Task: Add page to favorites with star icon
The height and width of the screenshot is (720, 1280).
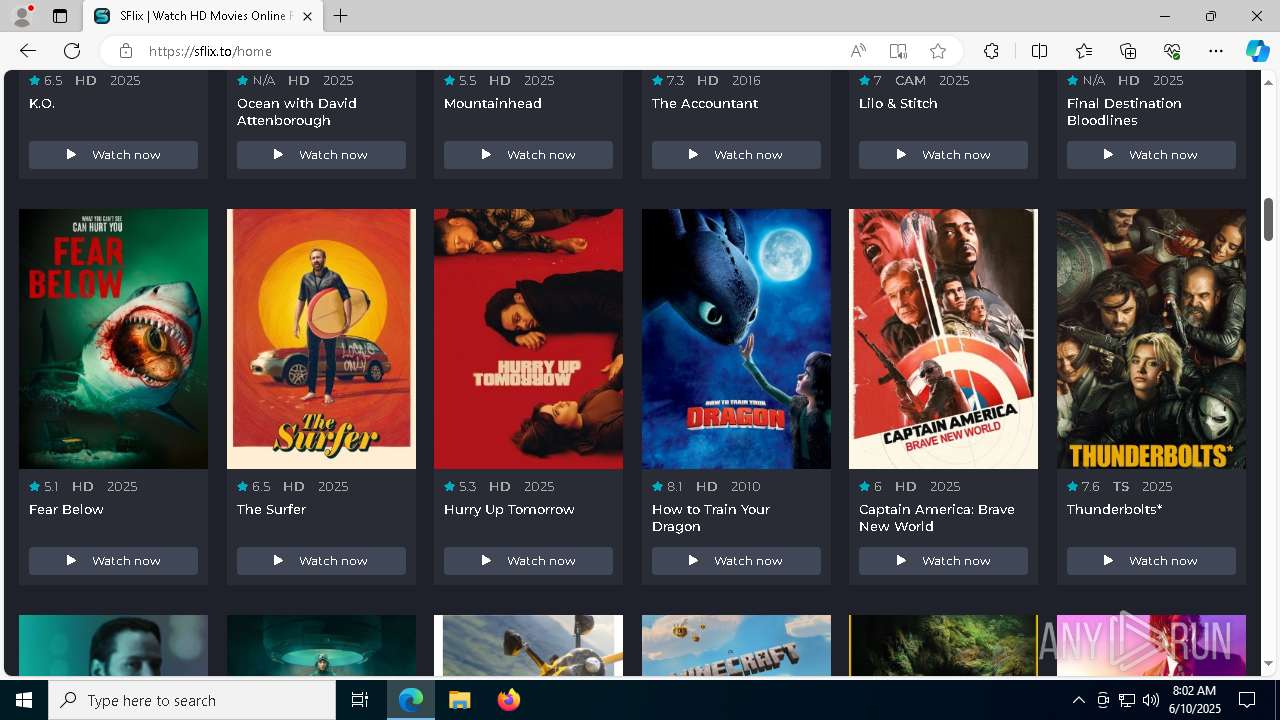Action: 937,51
